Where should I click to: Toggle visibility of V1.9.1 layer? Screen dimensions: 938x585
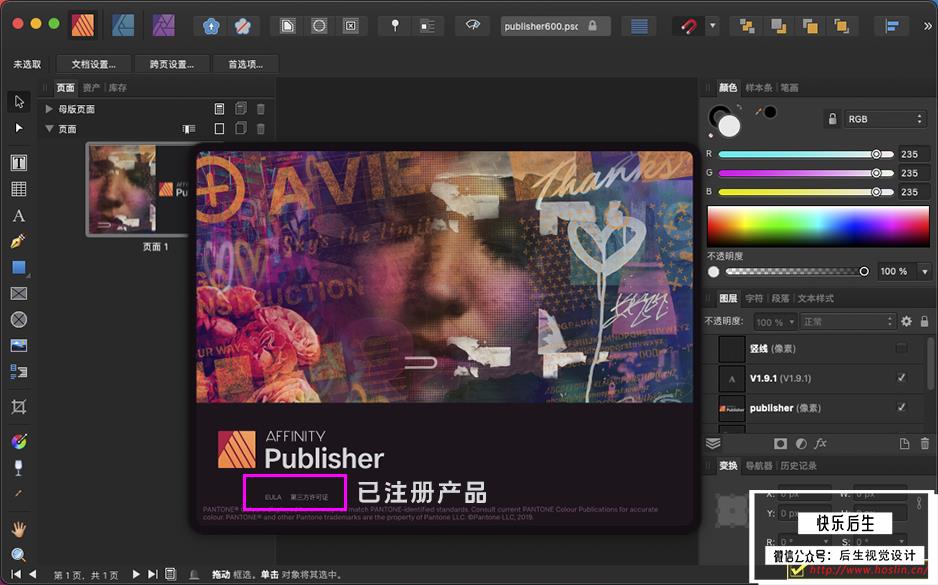point(902,378)
